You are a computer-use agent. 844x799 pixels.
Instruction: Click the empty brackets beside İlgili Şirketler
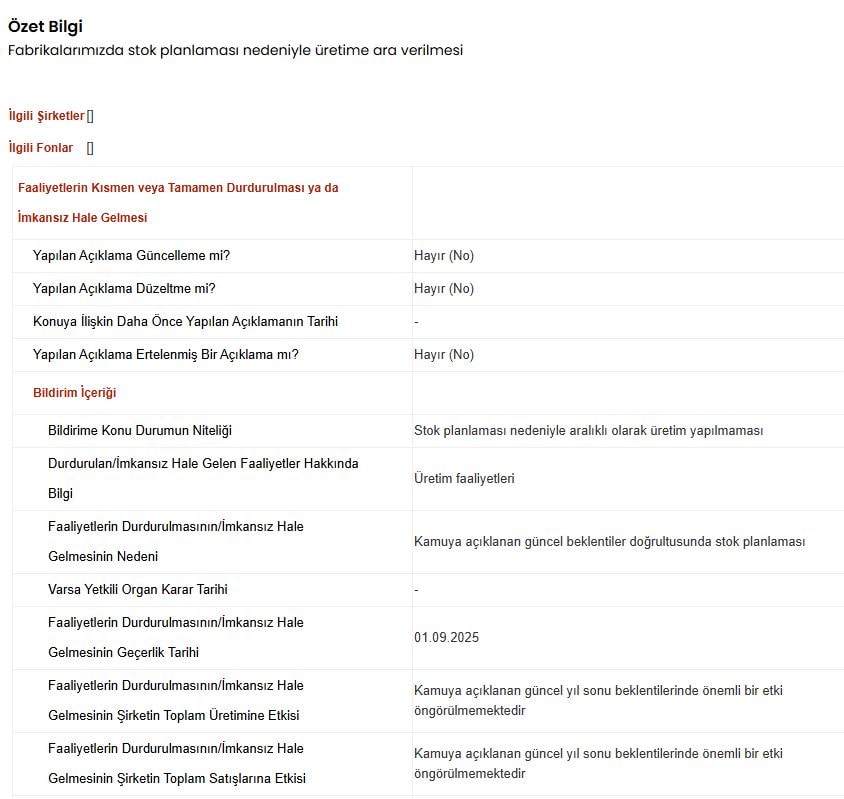click(90, 116)
